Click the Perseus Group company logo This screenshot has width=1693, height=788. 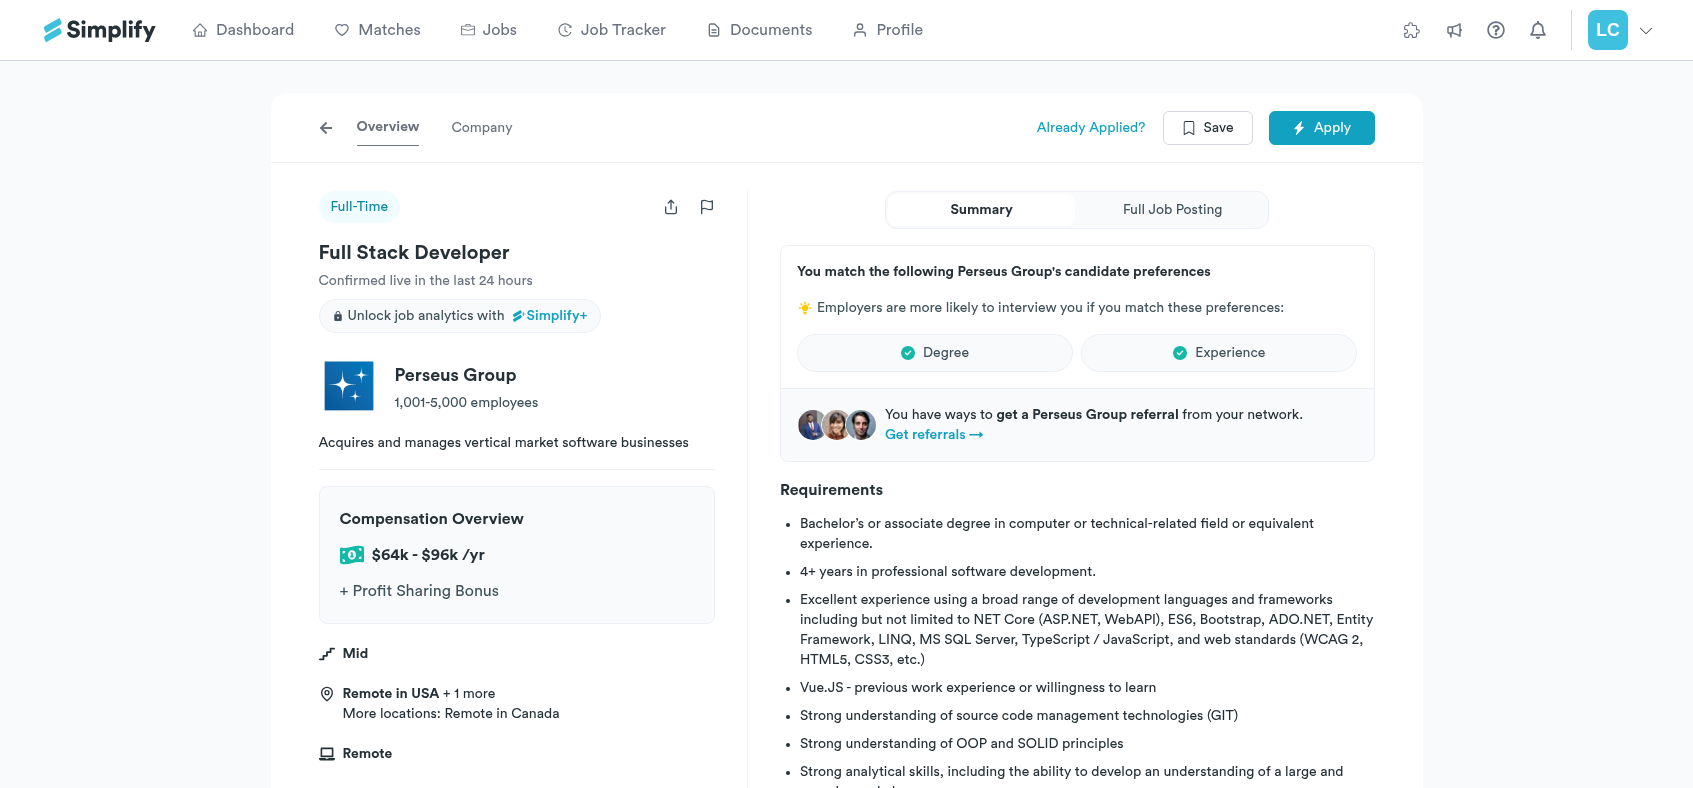(349, 386)
